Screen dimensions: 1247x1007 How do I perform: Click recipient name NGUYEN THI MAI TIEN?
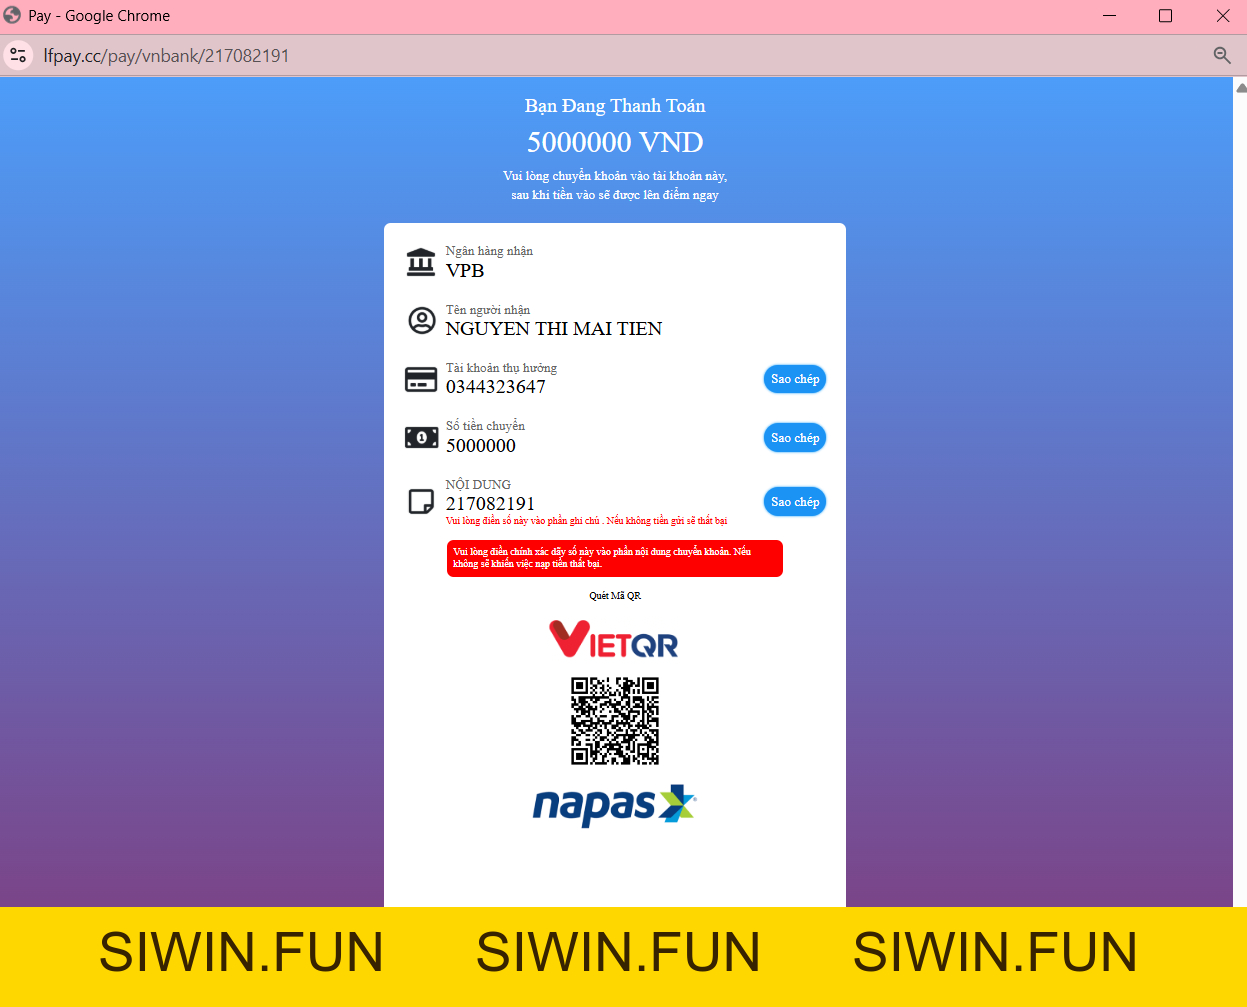(554, 329)
